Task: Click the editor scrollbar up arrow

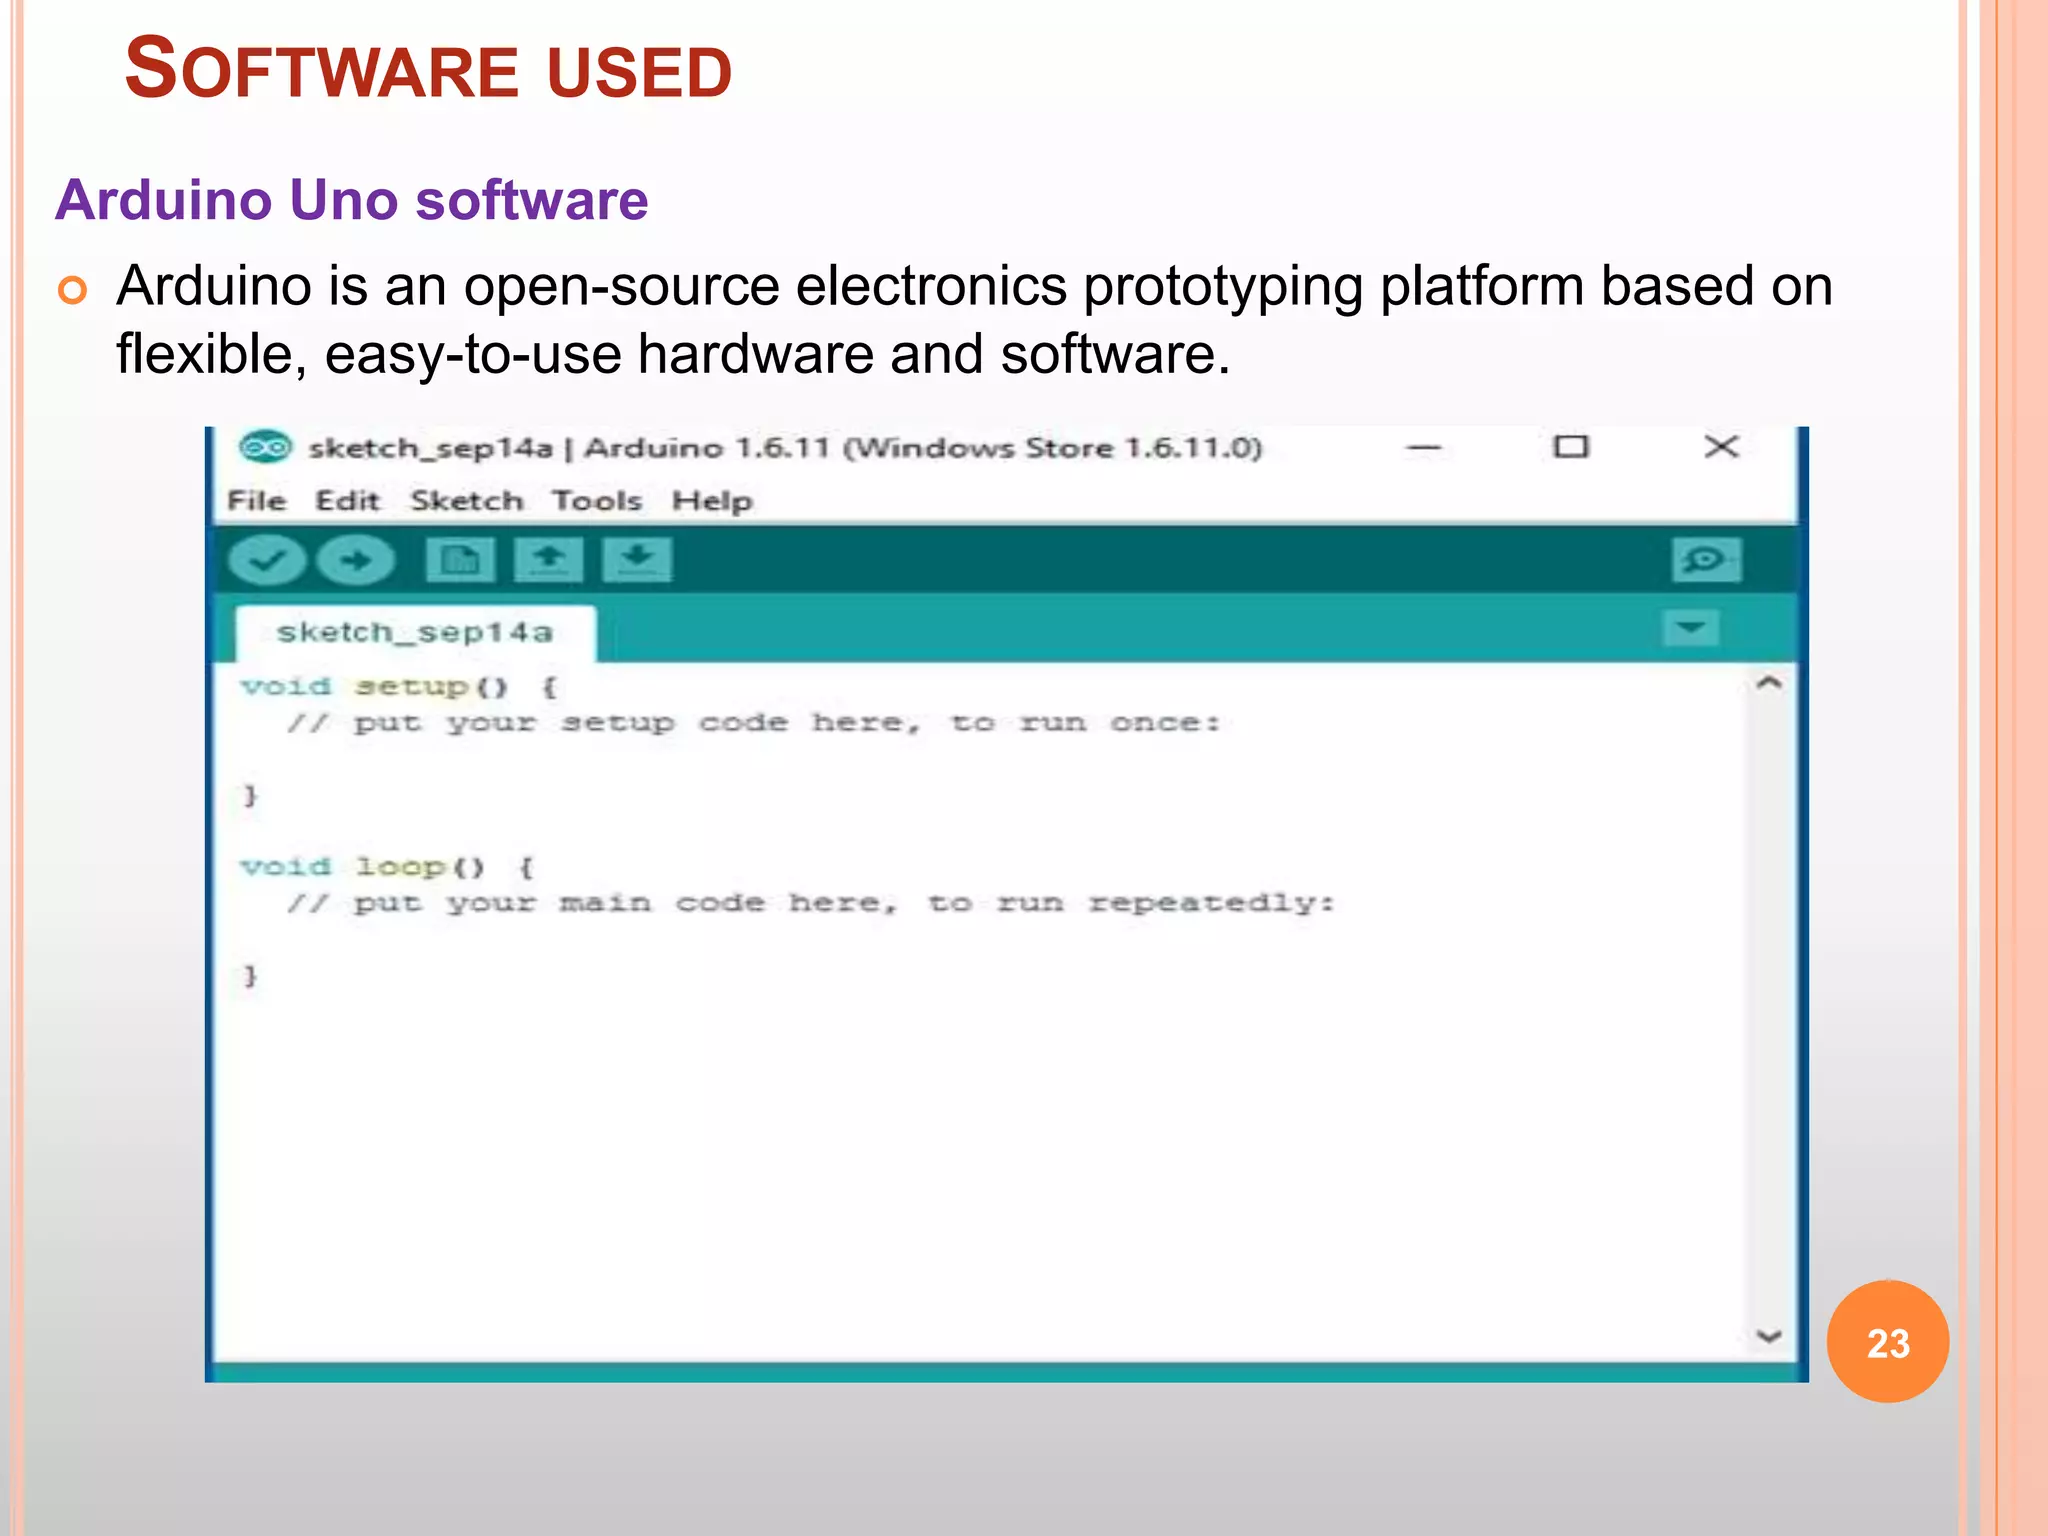Action: coord(1769,683)
